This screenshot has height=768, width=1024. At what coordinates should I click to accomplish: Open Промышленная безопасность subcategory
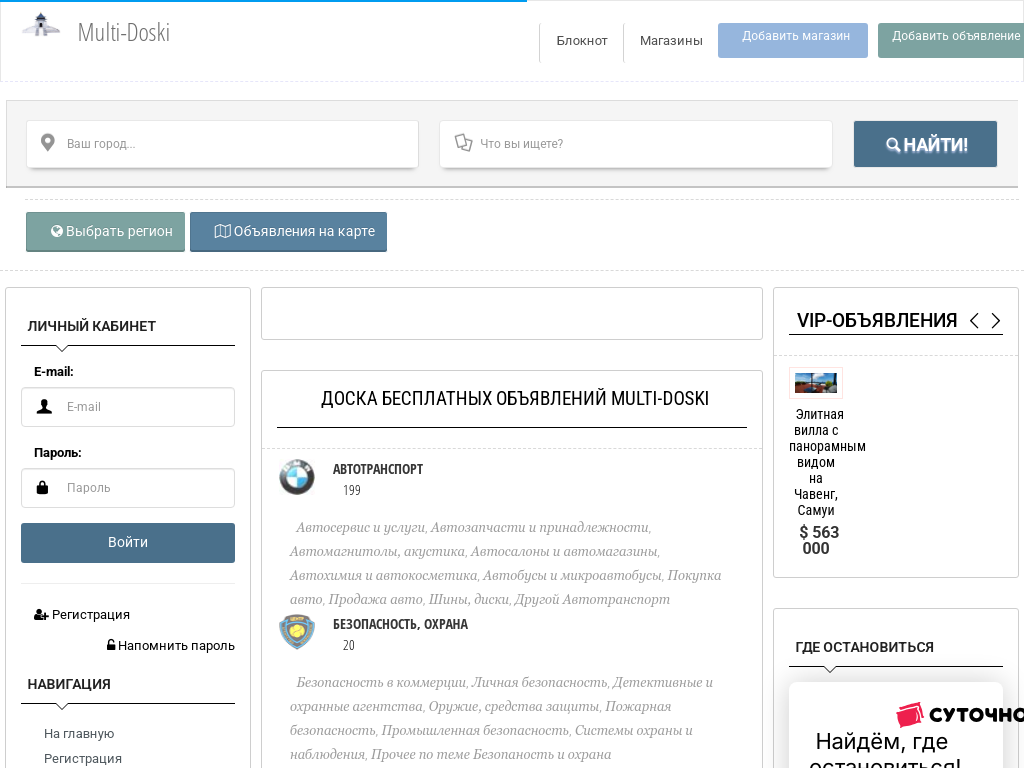coord(475,731)
